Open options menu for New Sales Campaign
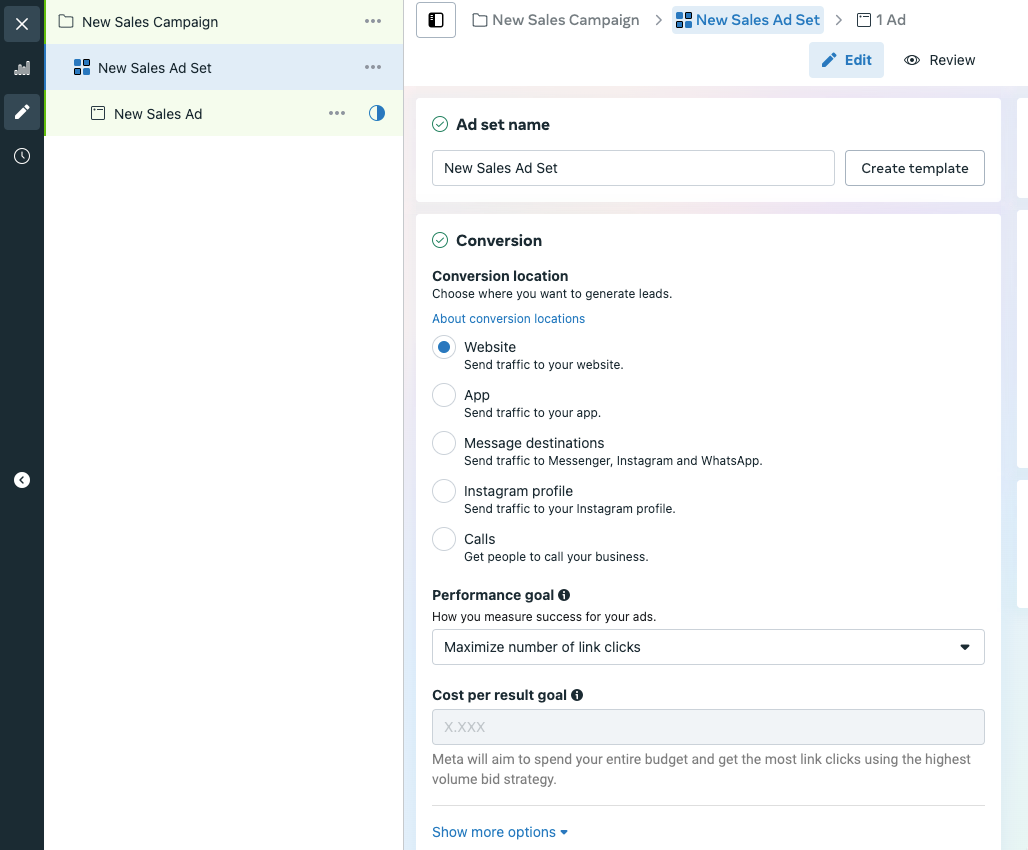 click(373, 21)
